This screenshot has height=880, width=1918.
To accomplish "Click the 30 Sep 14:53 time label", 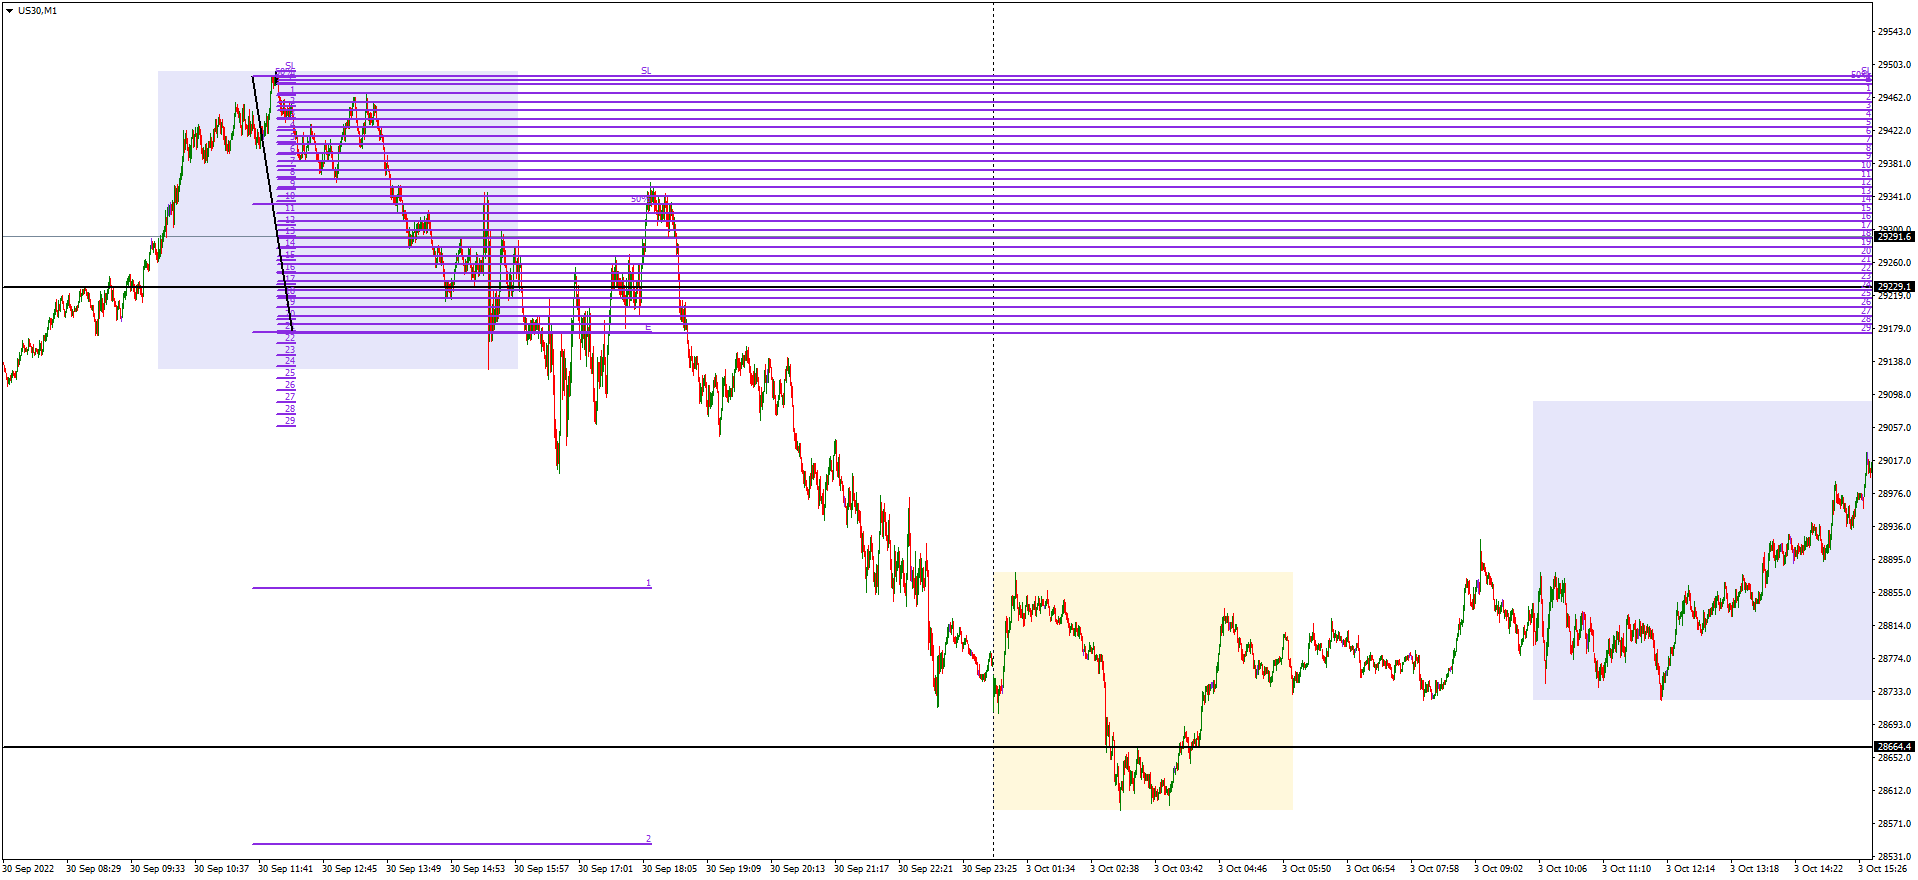I will (x=477, y=869).
